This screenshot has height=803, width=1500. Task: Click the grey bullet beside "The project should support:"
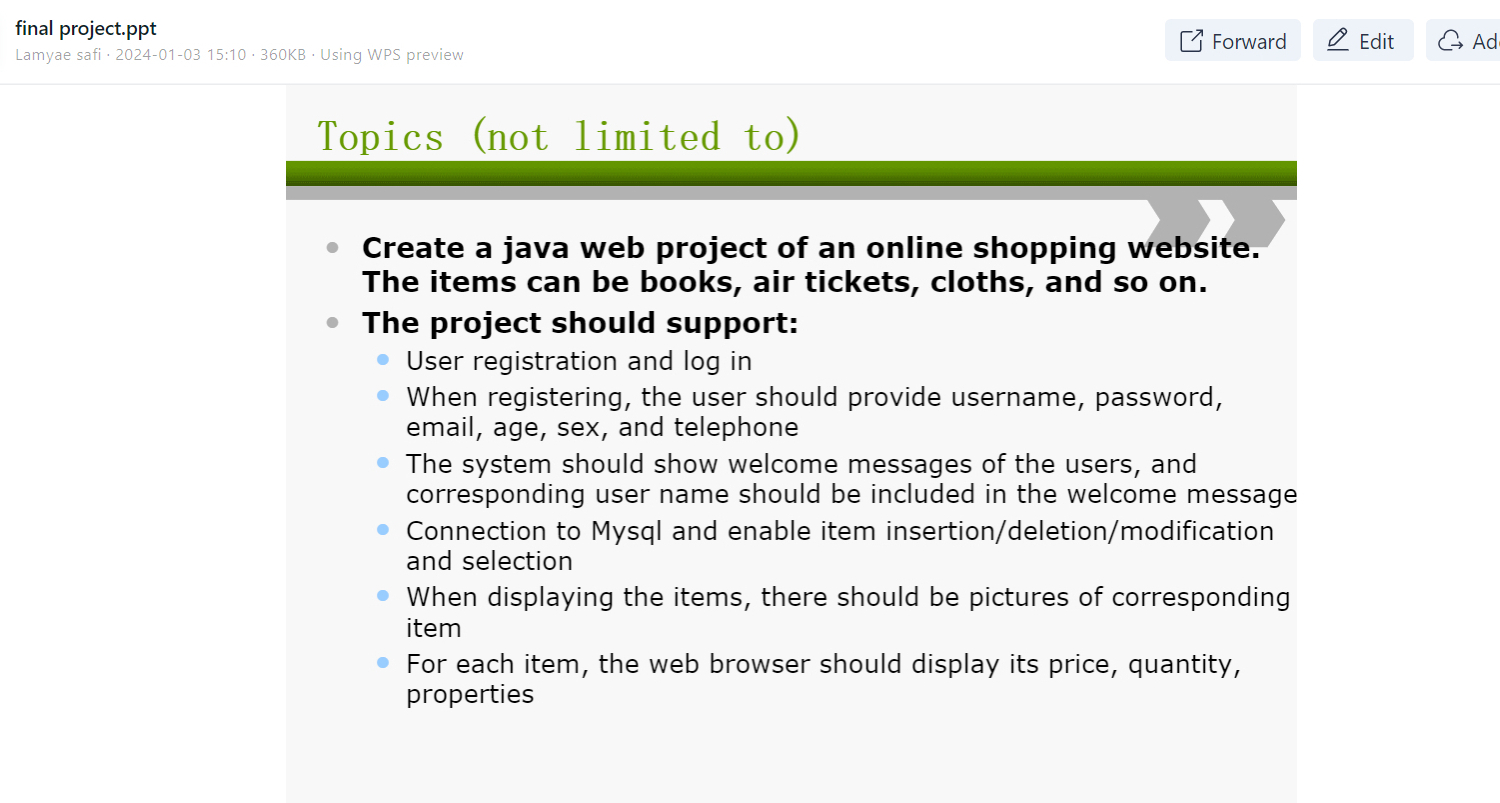click(331, 321)
